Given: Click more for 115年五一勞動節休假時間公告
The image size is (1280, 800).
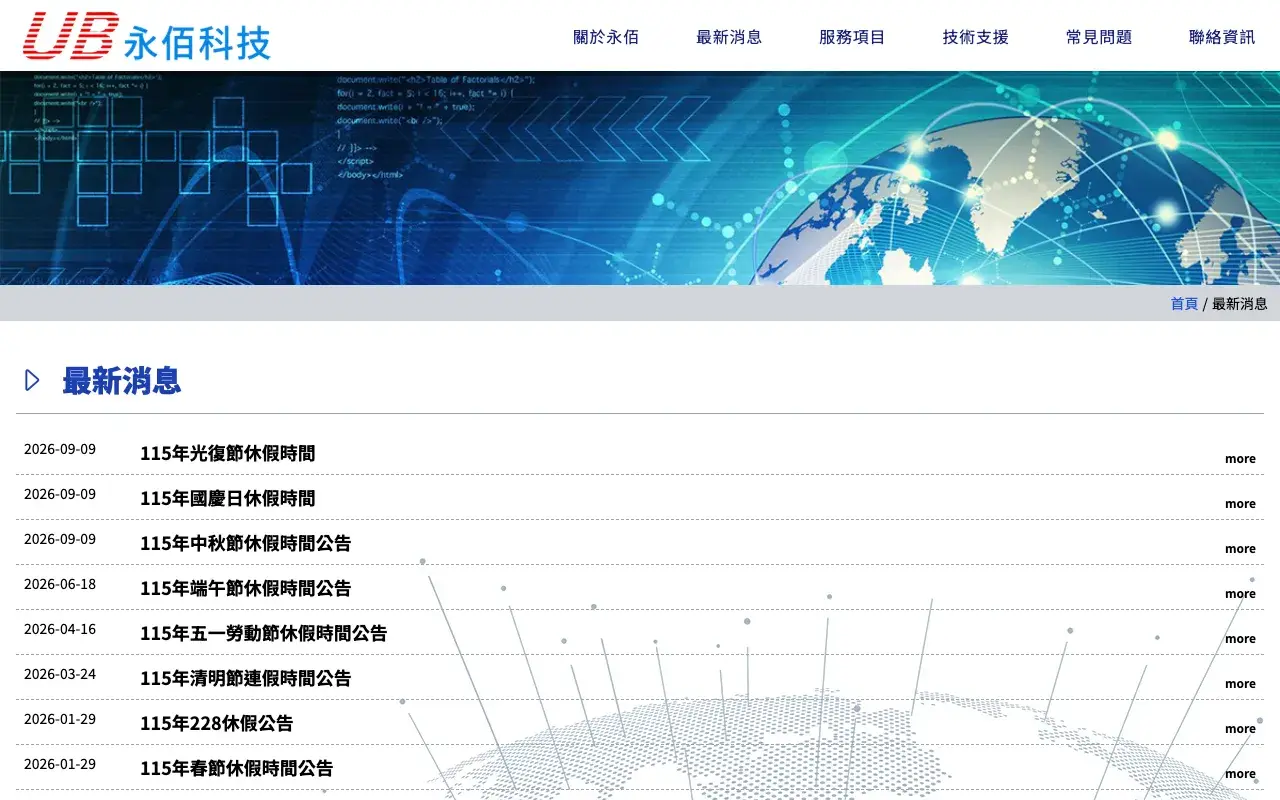Looking at the screenshot, I should click(x=1240, y=639).
